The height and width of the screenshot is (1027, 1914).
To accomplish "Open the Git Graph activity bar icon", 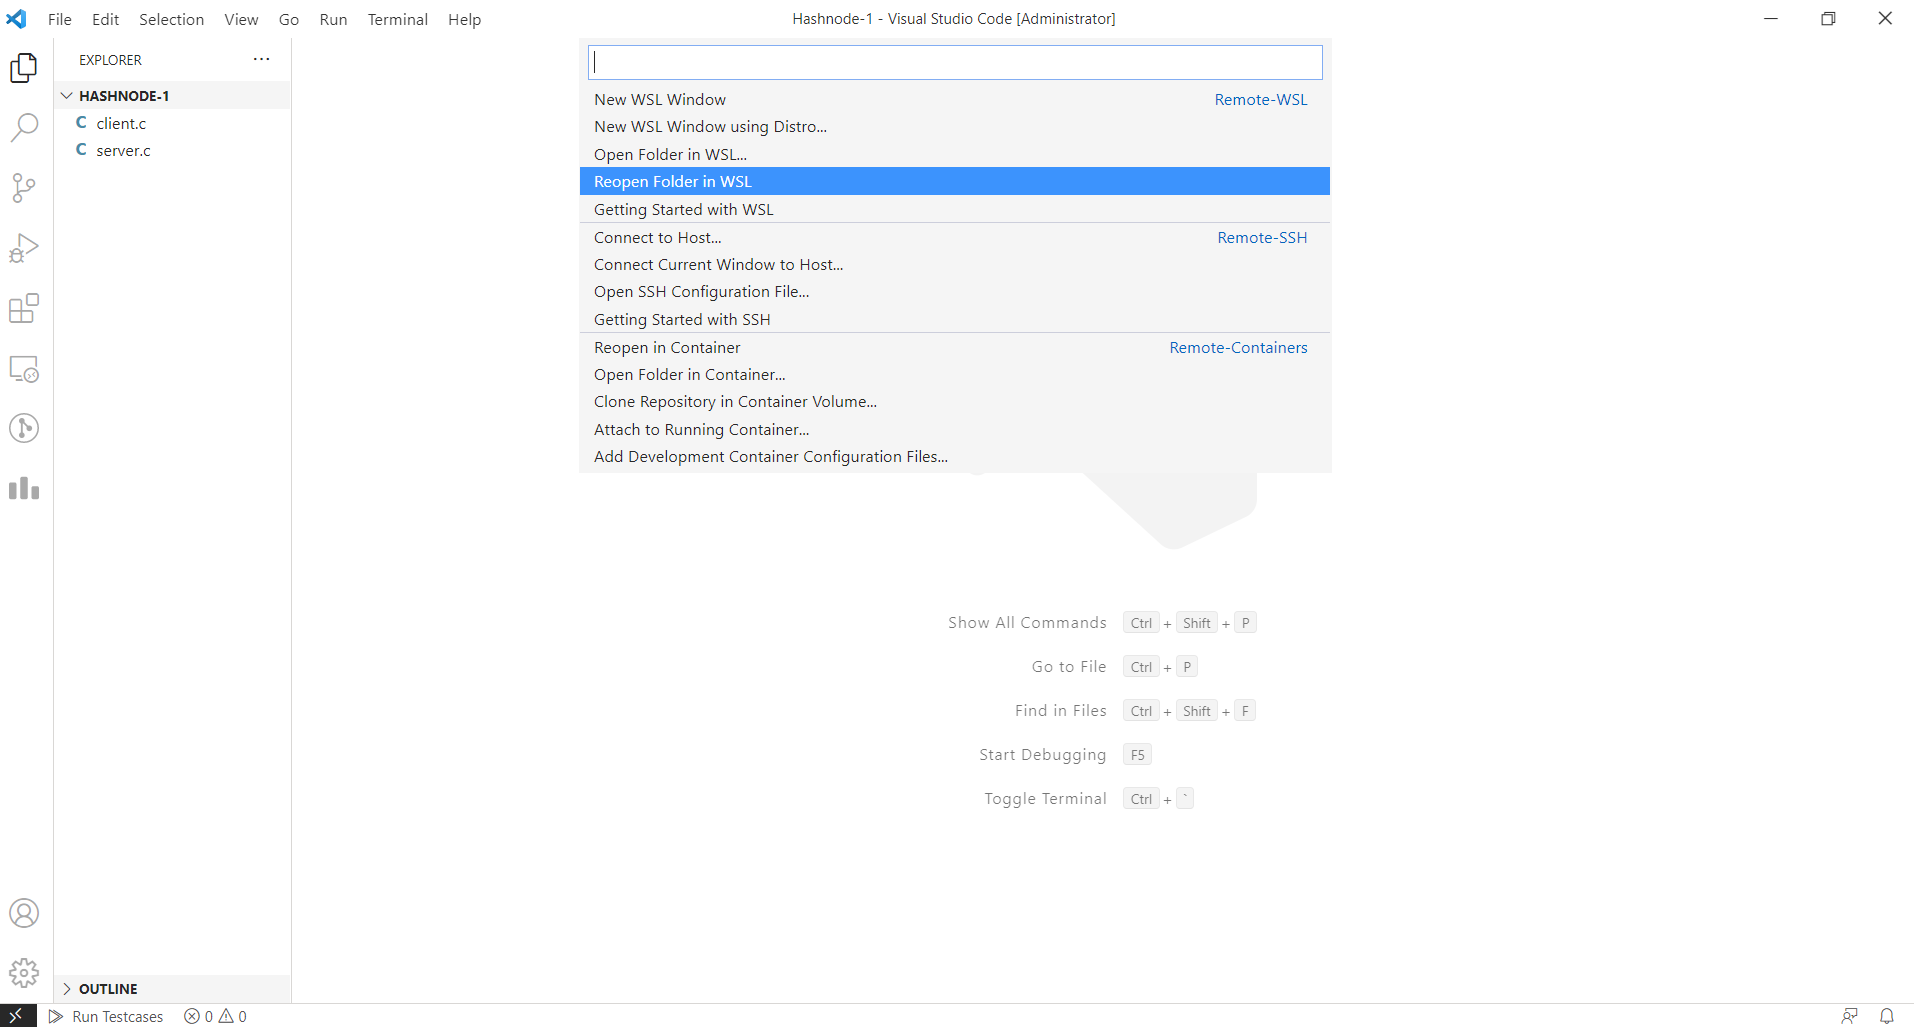I will coord(24,428).
